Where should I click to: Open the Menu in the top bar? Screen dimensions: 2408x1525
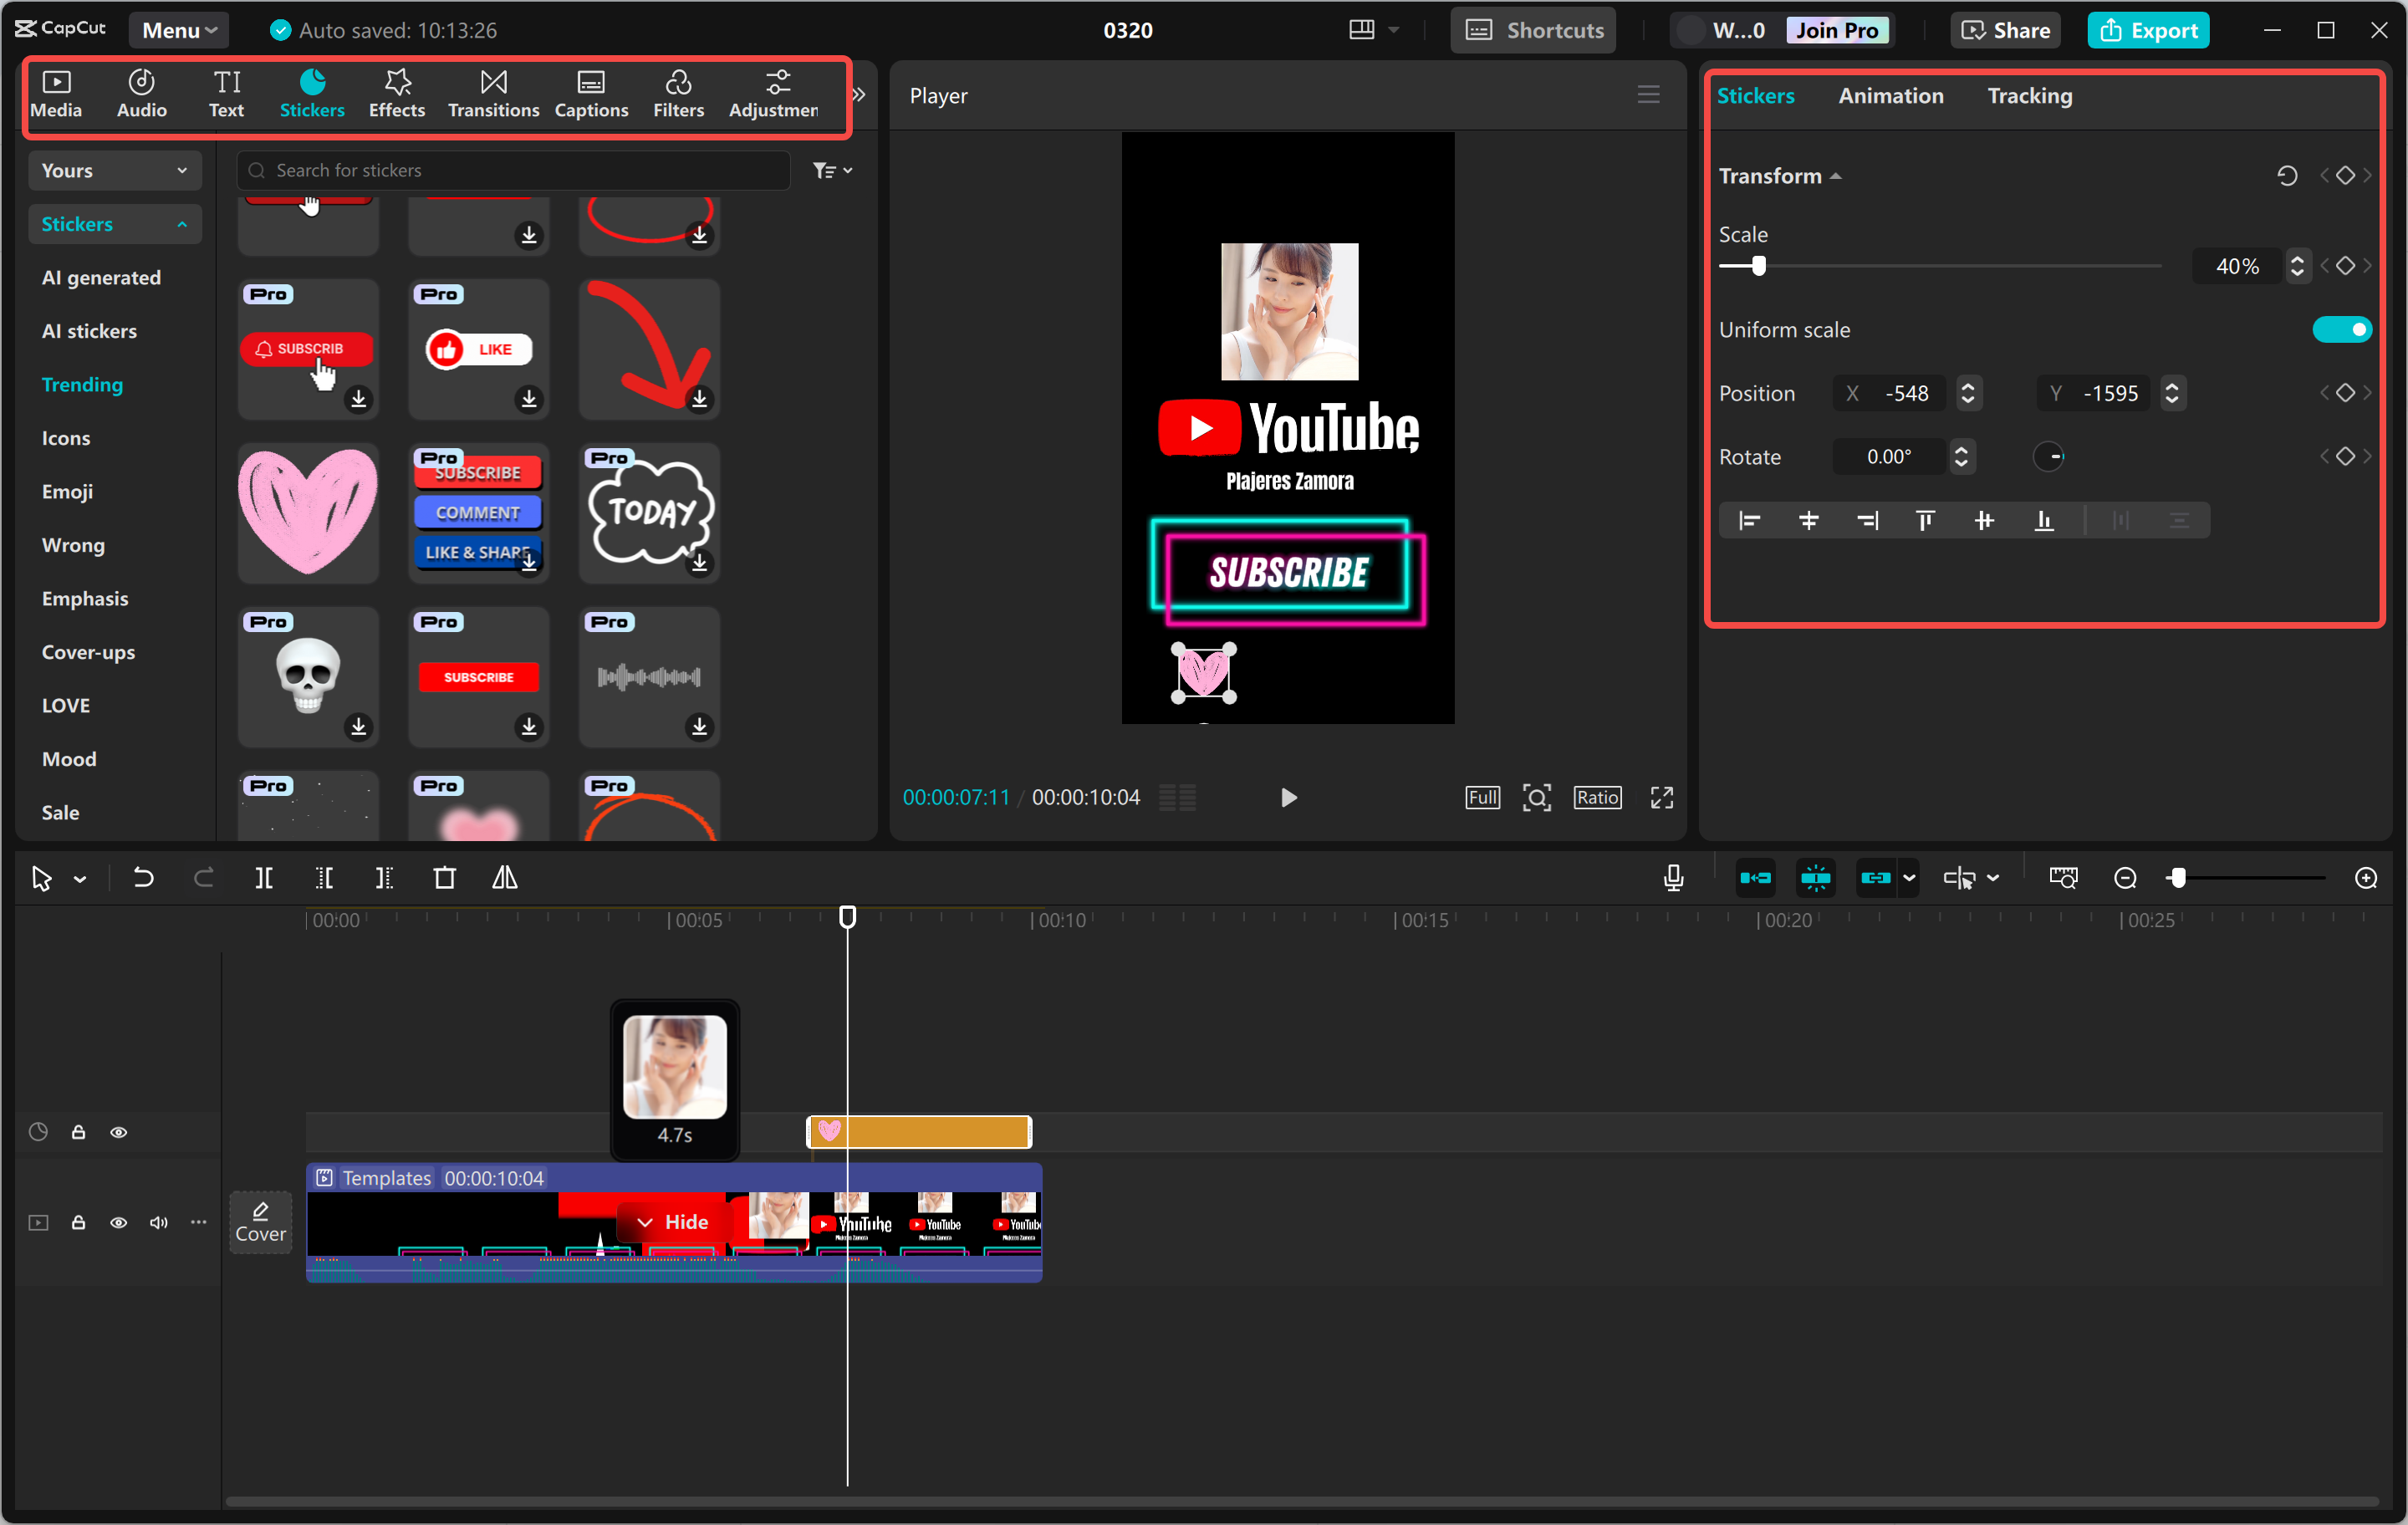(178, 29)
